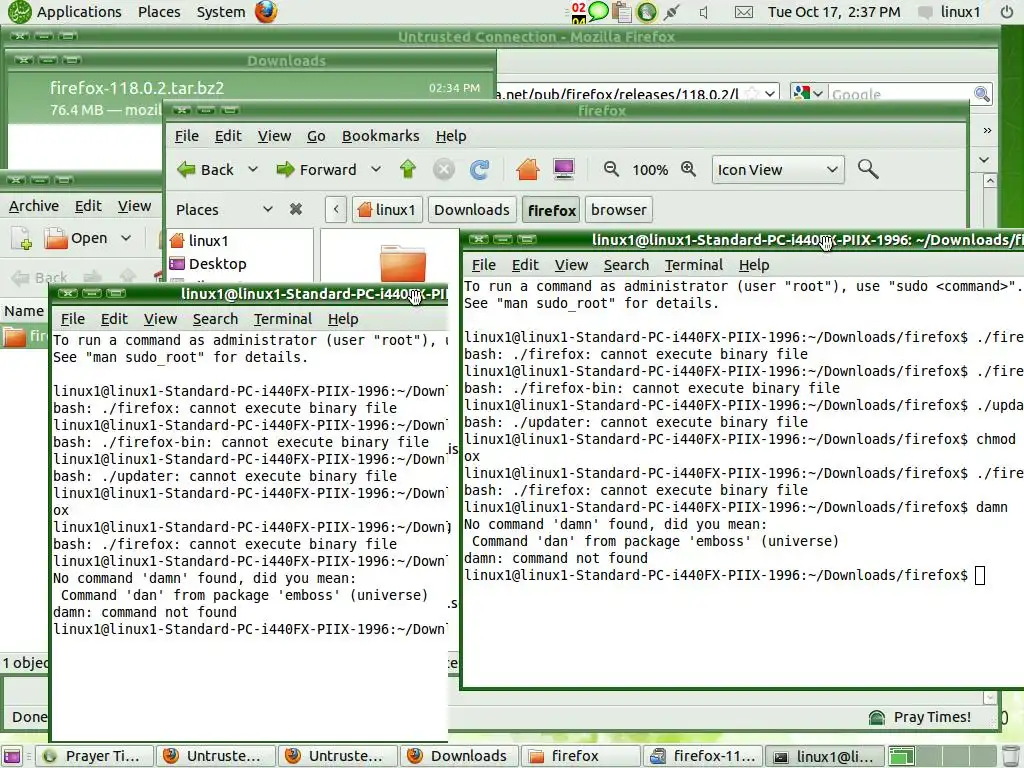Open the mail envelope indicator
This screenshot has width=1024, height=768.
pos(744,12)
